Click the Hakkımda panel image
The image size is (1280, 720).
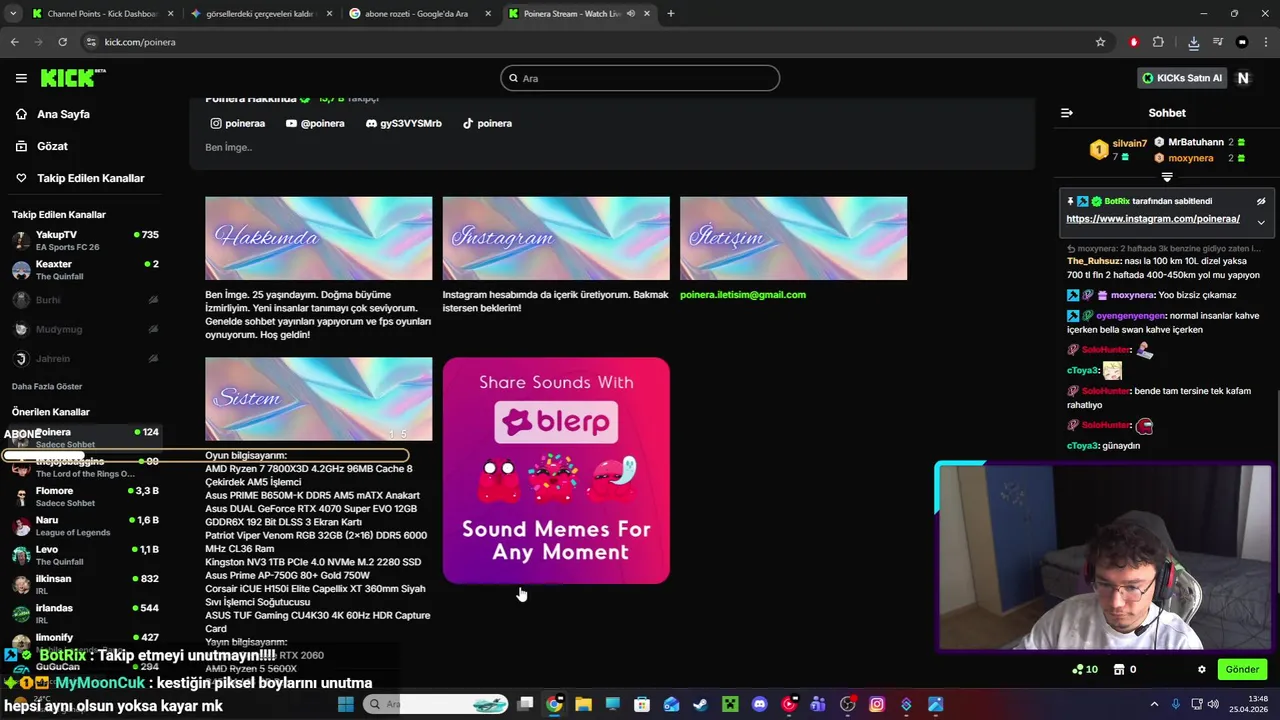pos(319,238)
